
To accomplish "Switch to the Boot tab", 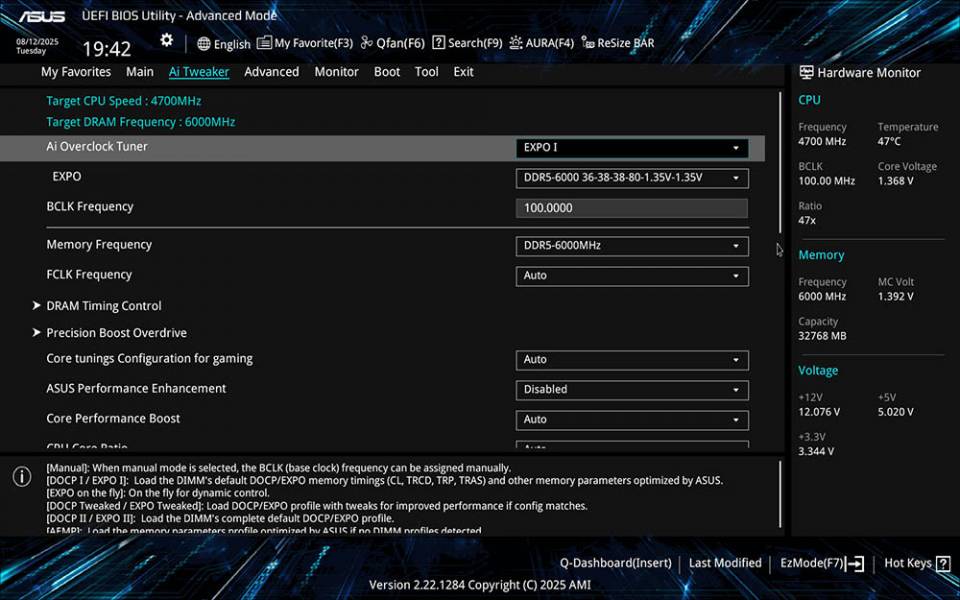I will [387, 71].
